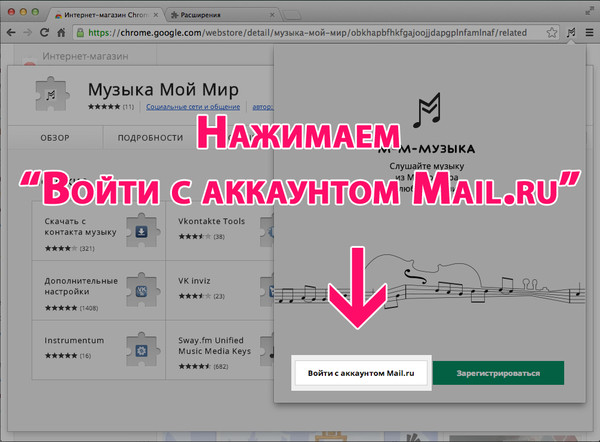Click Музыка Мой Мир rating stars (11)
Image resolution: width=600 pixels, height=442 pixels.
click(x=104, y=107)
